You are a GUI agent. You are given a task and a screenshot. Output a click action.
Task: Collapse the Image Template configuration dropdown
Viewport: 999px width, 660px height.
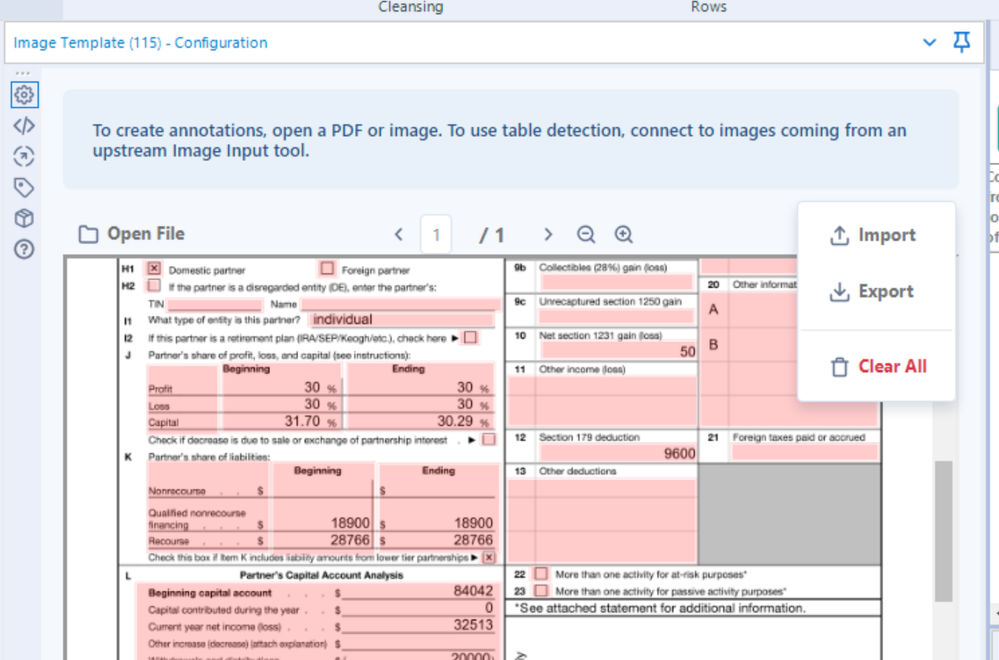930,43
